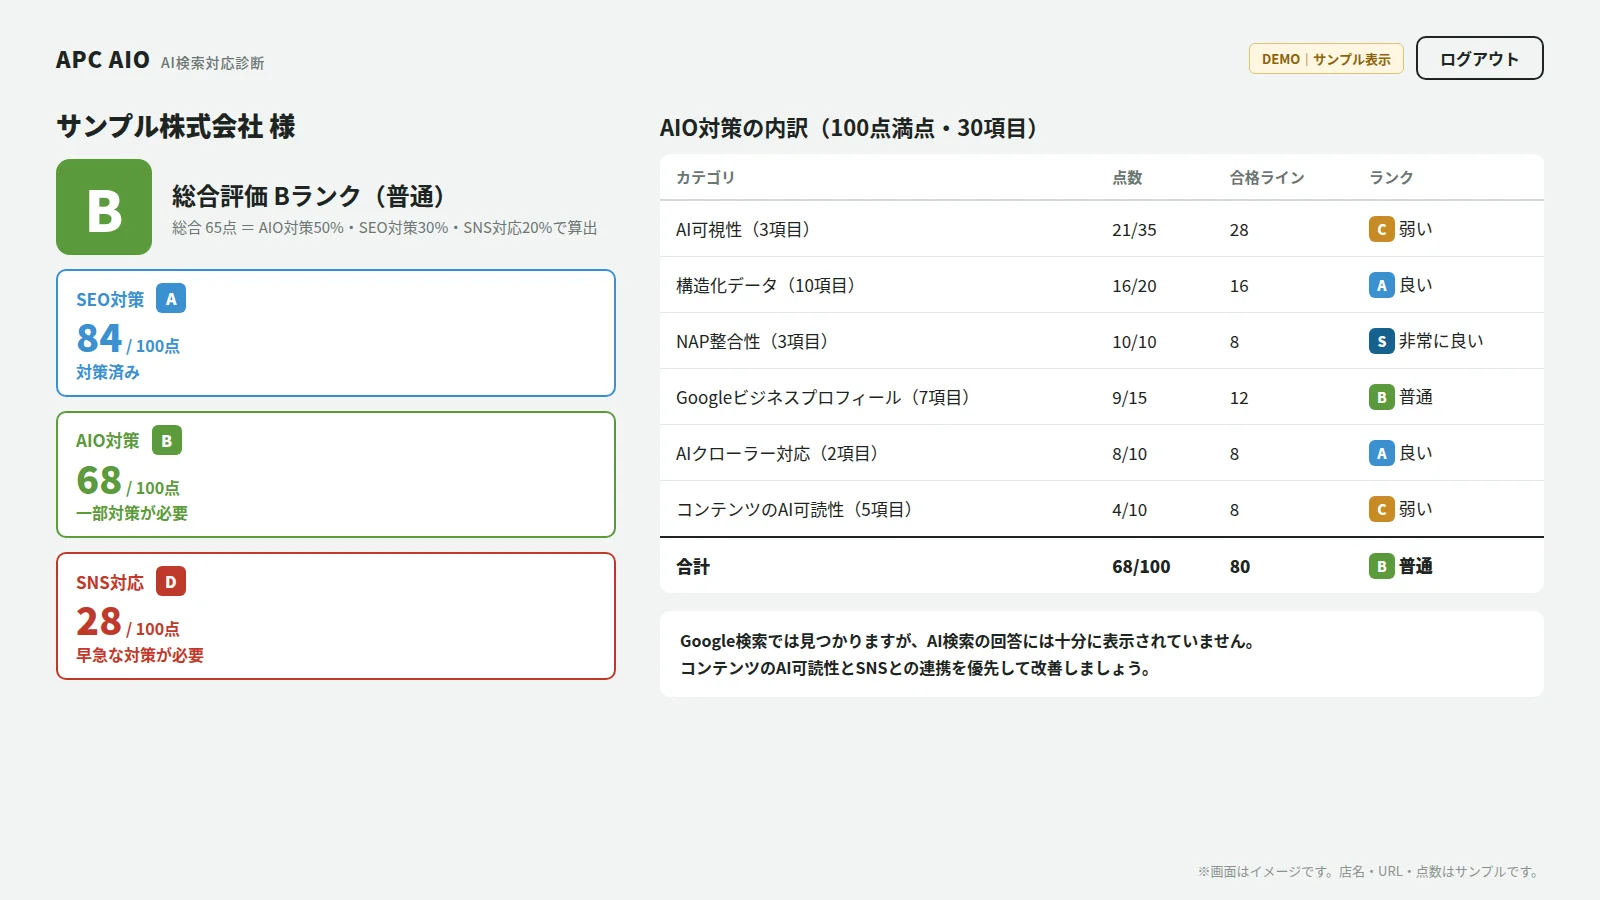
Task: Click the サンプル株式会社 様 company name
Action: [176, 126]
